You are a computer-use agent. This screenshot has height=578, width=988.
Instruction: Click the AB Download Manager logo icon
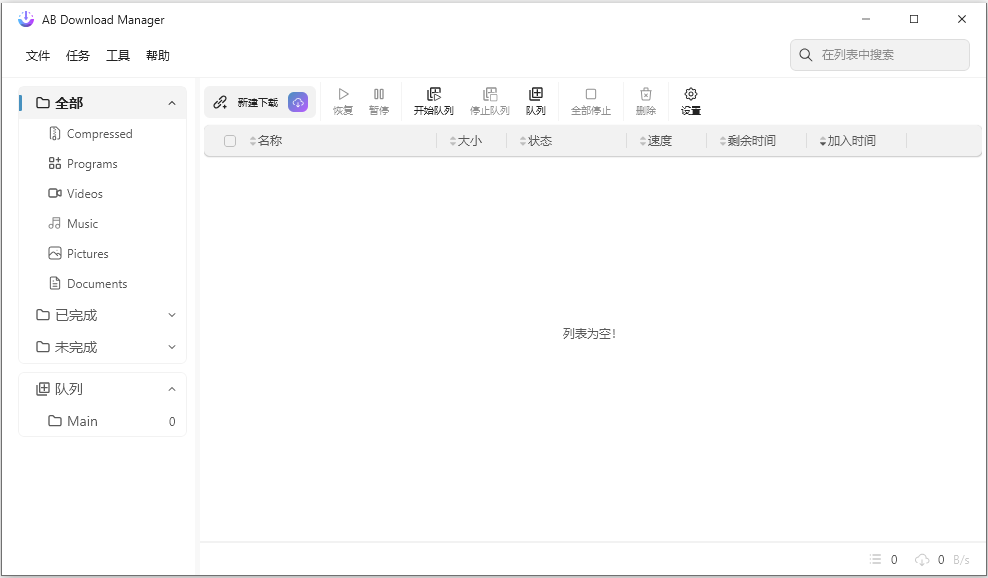click(x=26, y=19)
